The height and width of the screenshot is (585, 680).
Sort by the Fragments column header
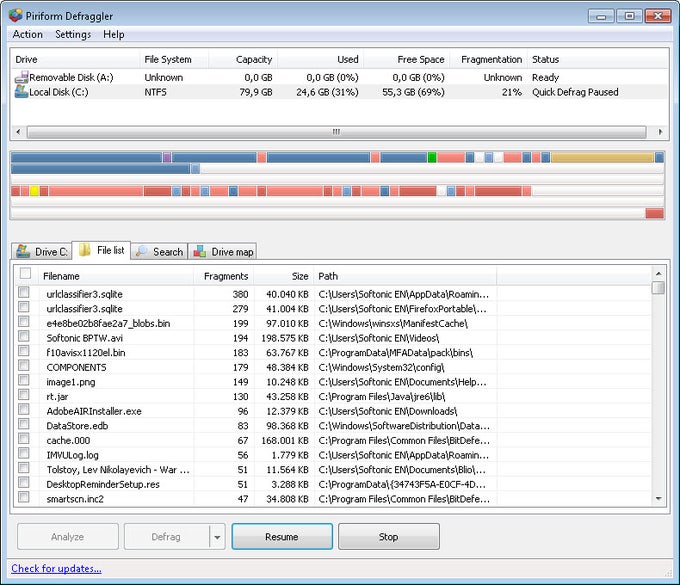pyautogui.click(x=223, y=276)
